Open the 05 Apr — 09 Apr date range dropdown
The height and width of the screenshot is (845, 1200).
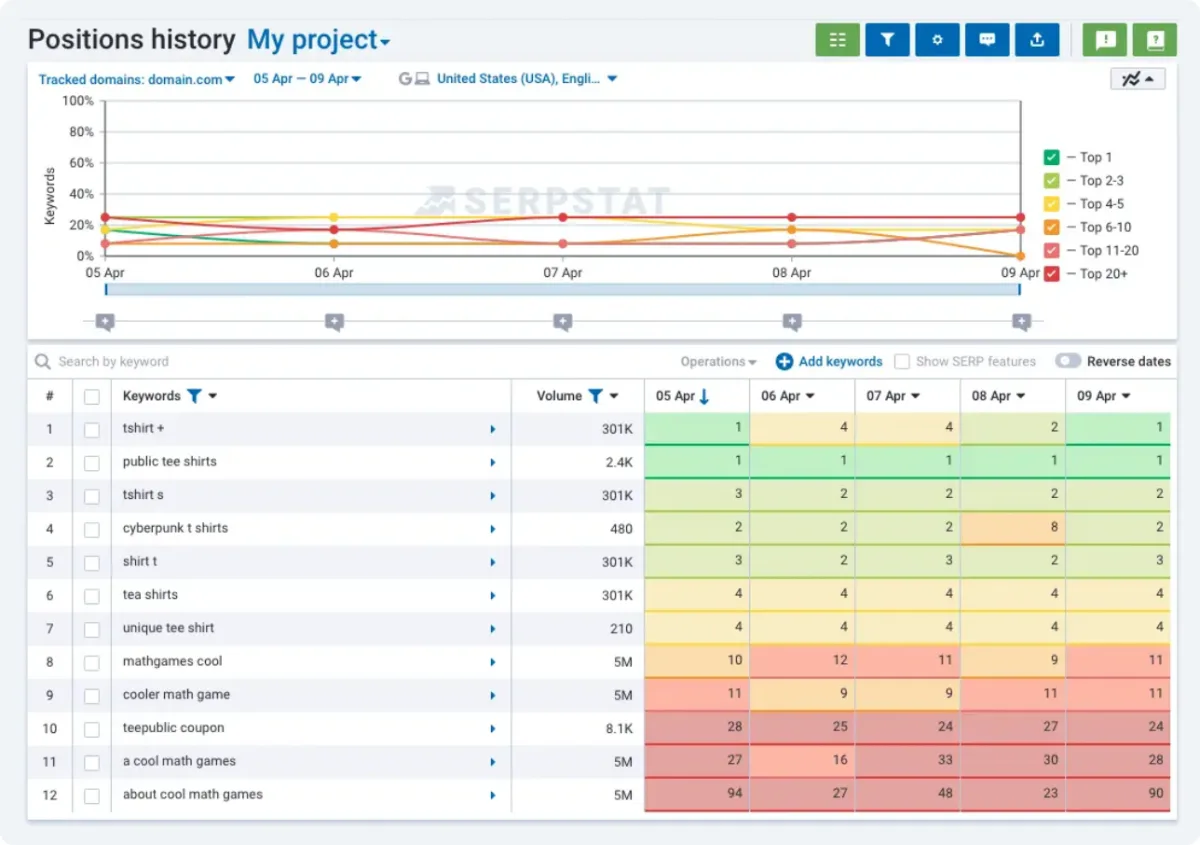[307, 79]
